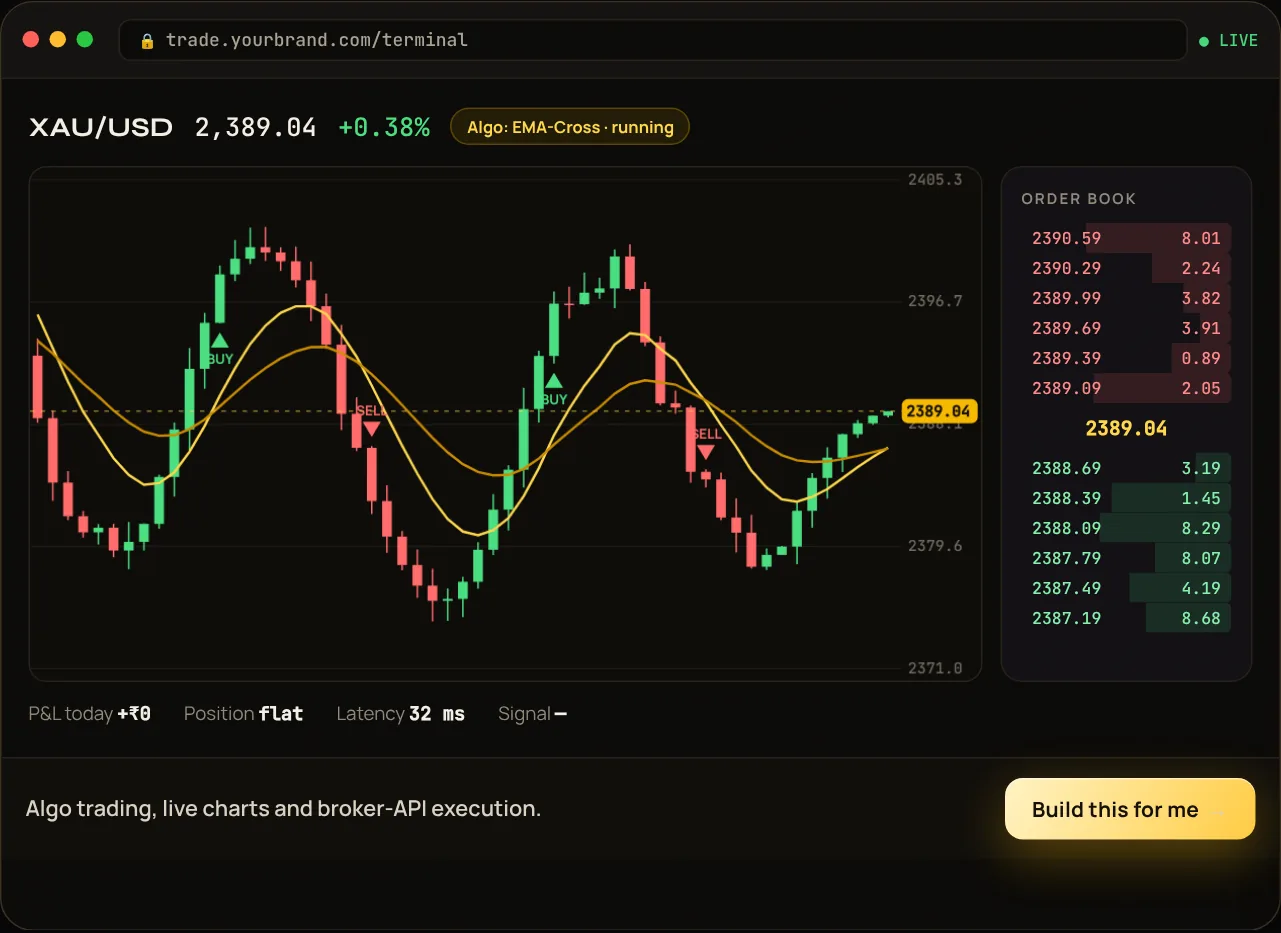Click the second SELL triangle marker
Viewport: 1281px width, 933px height.
pyautogui.click(x=706, y=452)
